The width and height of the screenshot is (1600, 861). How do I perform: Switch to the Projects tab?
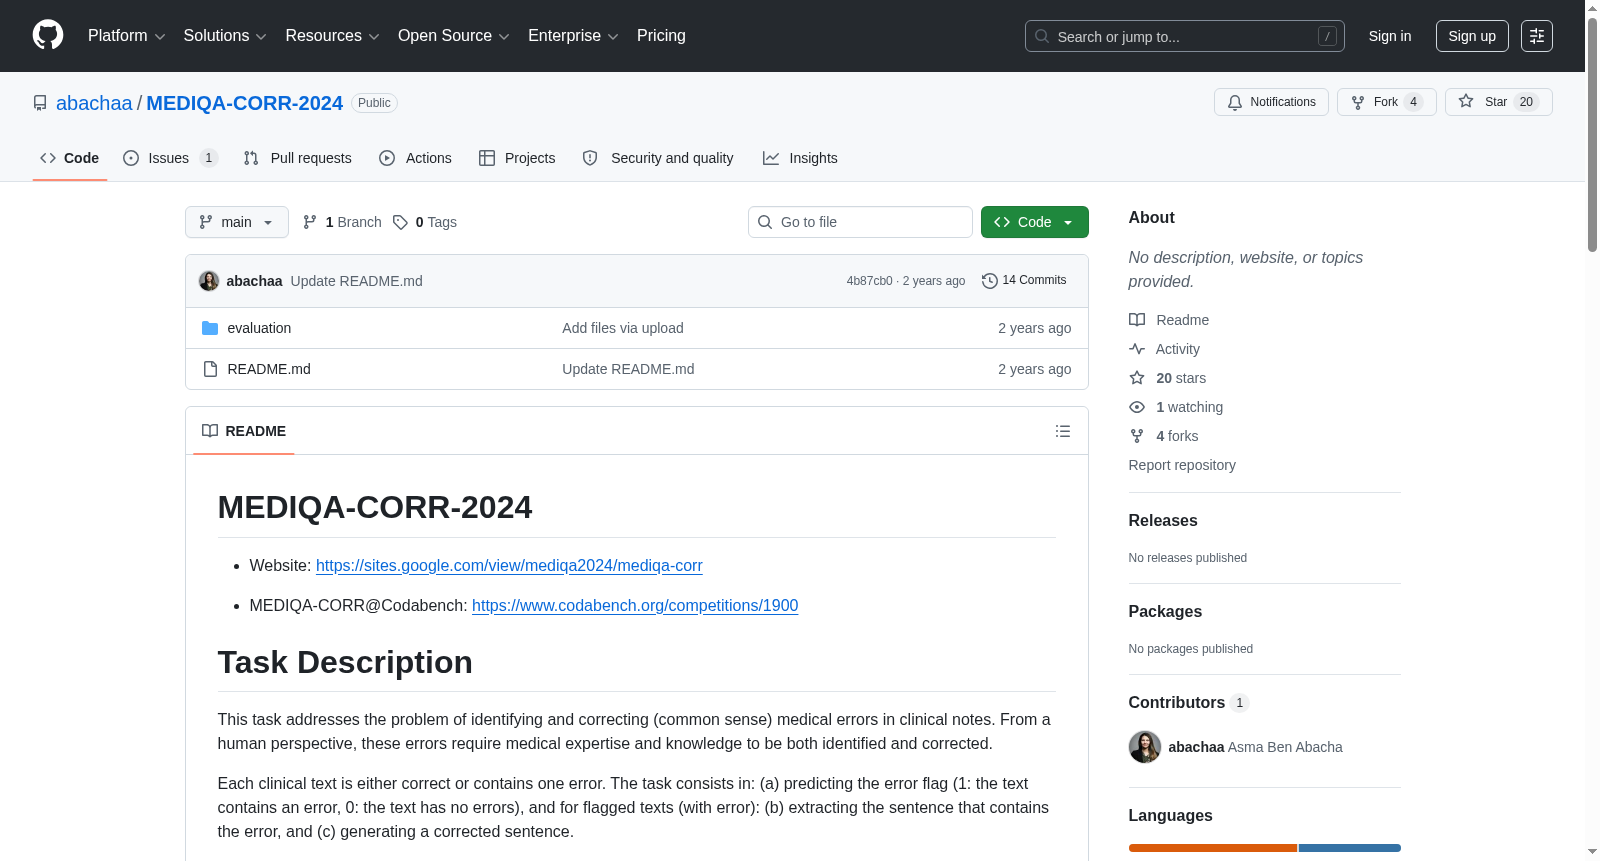[x=517, y=158]
